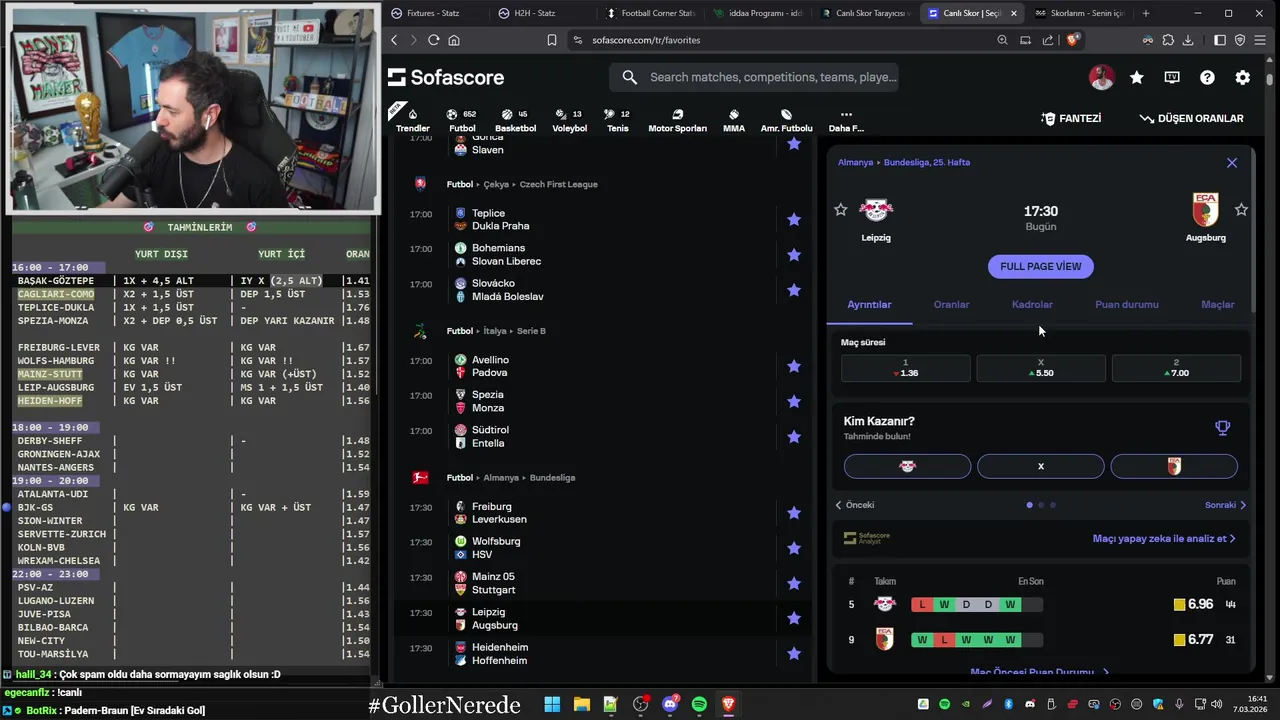The image size is (1280, 720).
Task: Open the TV schedule icon in header
Action: point(1172,77)
